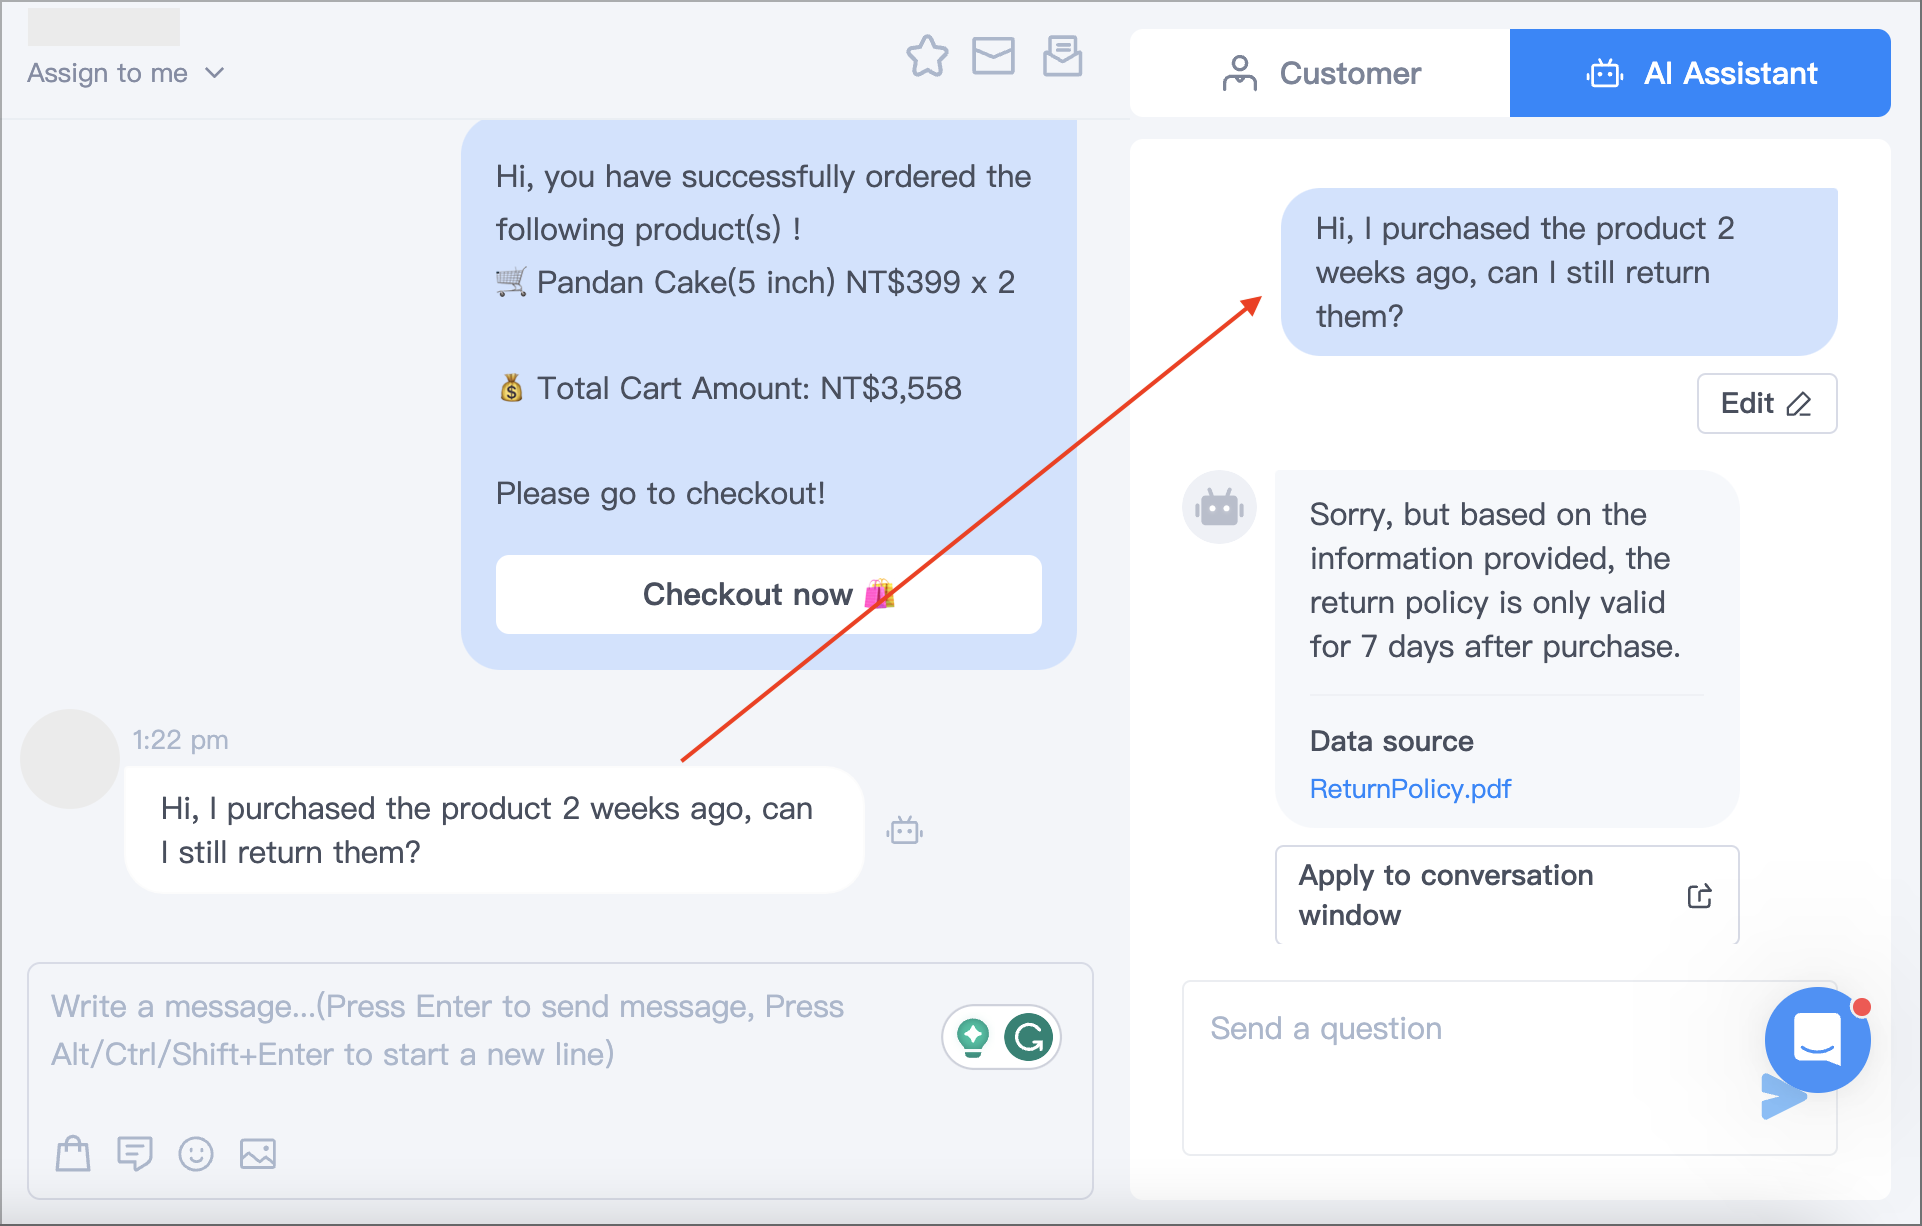Star this conversation with the star icon
This screenshot has width=1922, height=1226.
927,56
